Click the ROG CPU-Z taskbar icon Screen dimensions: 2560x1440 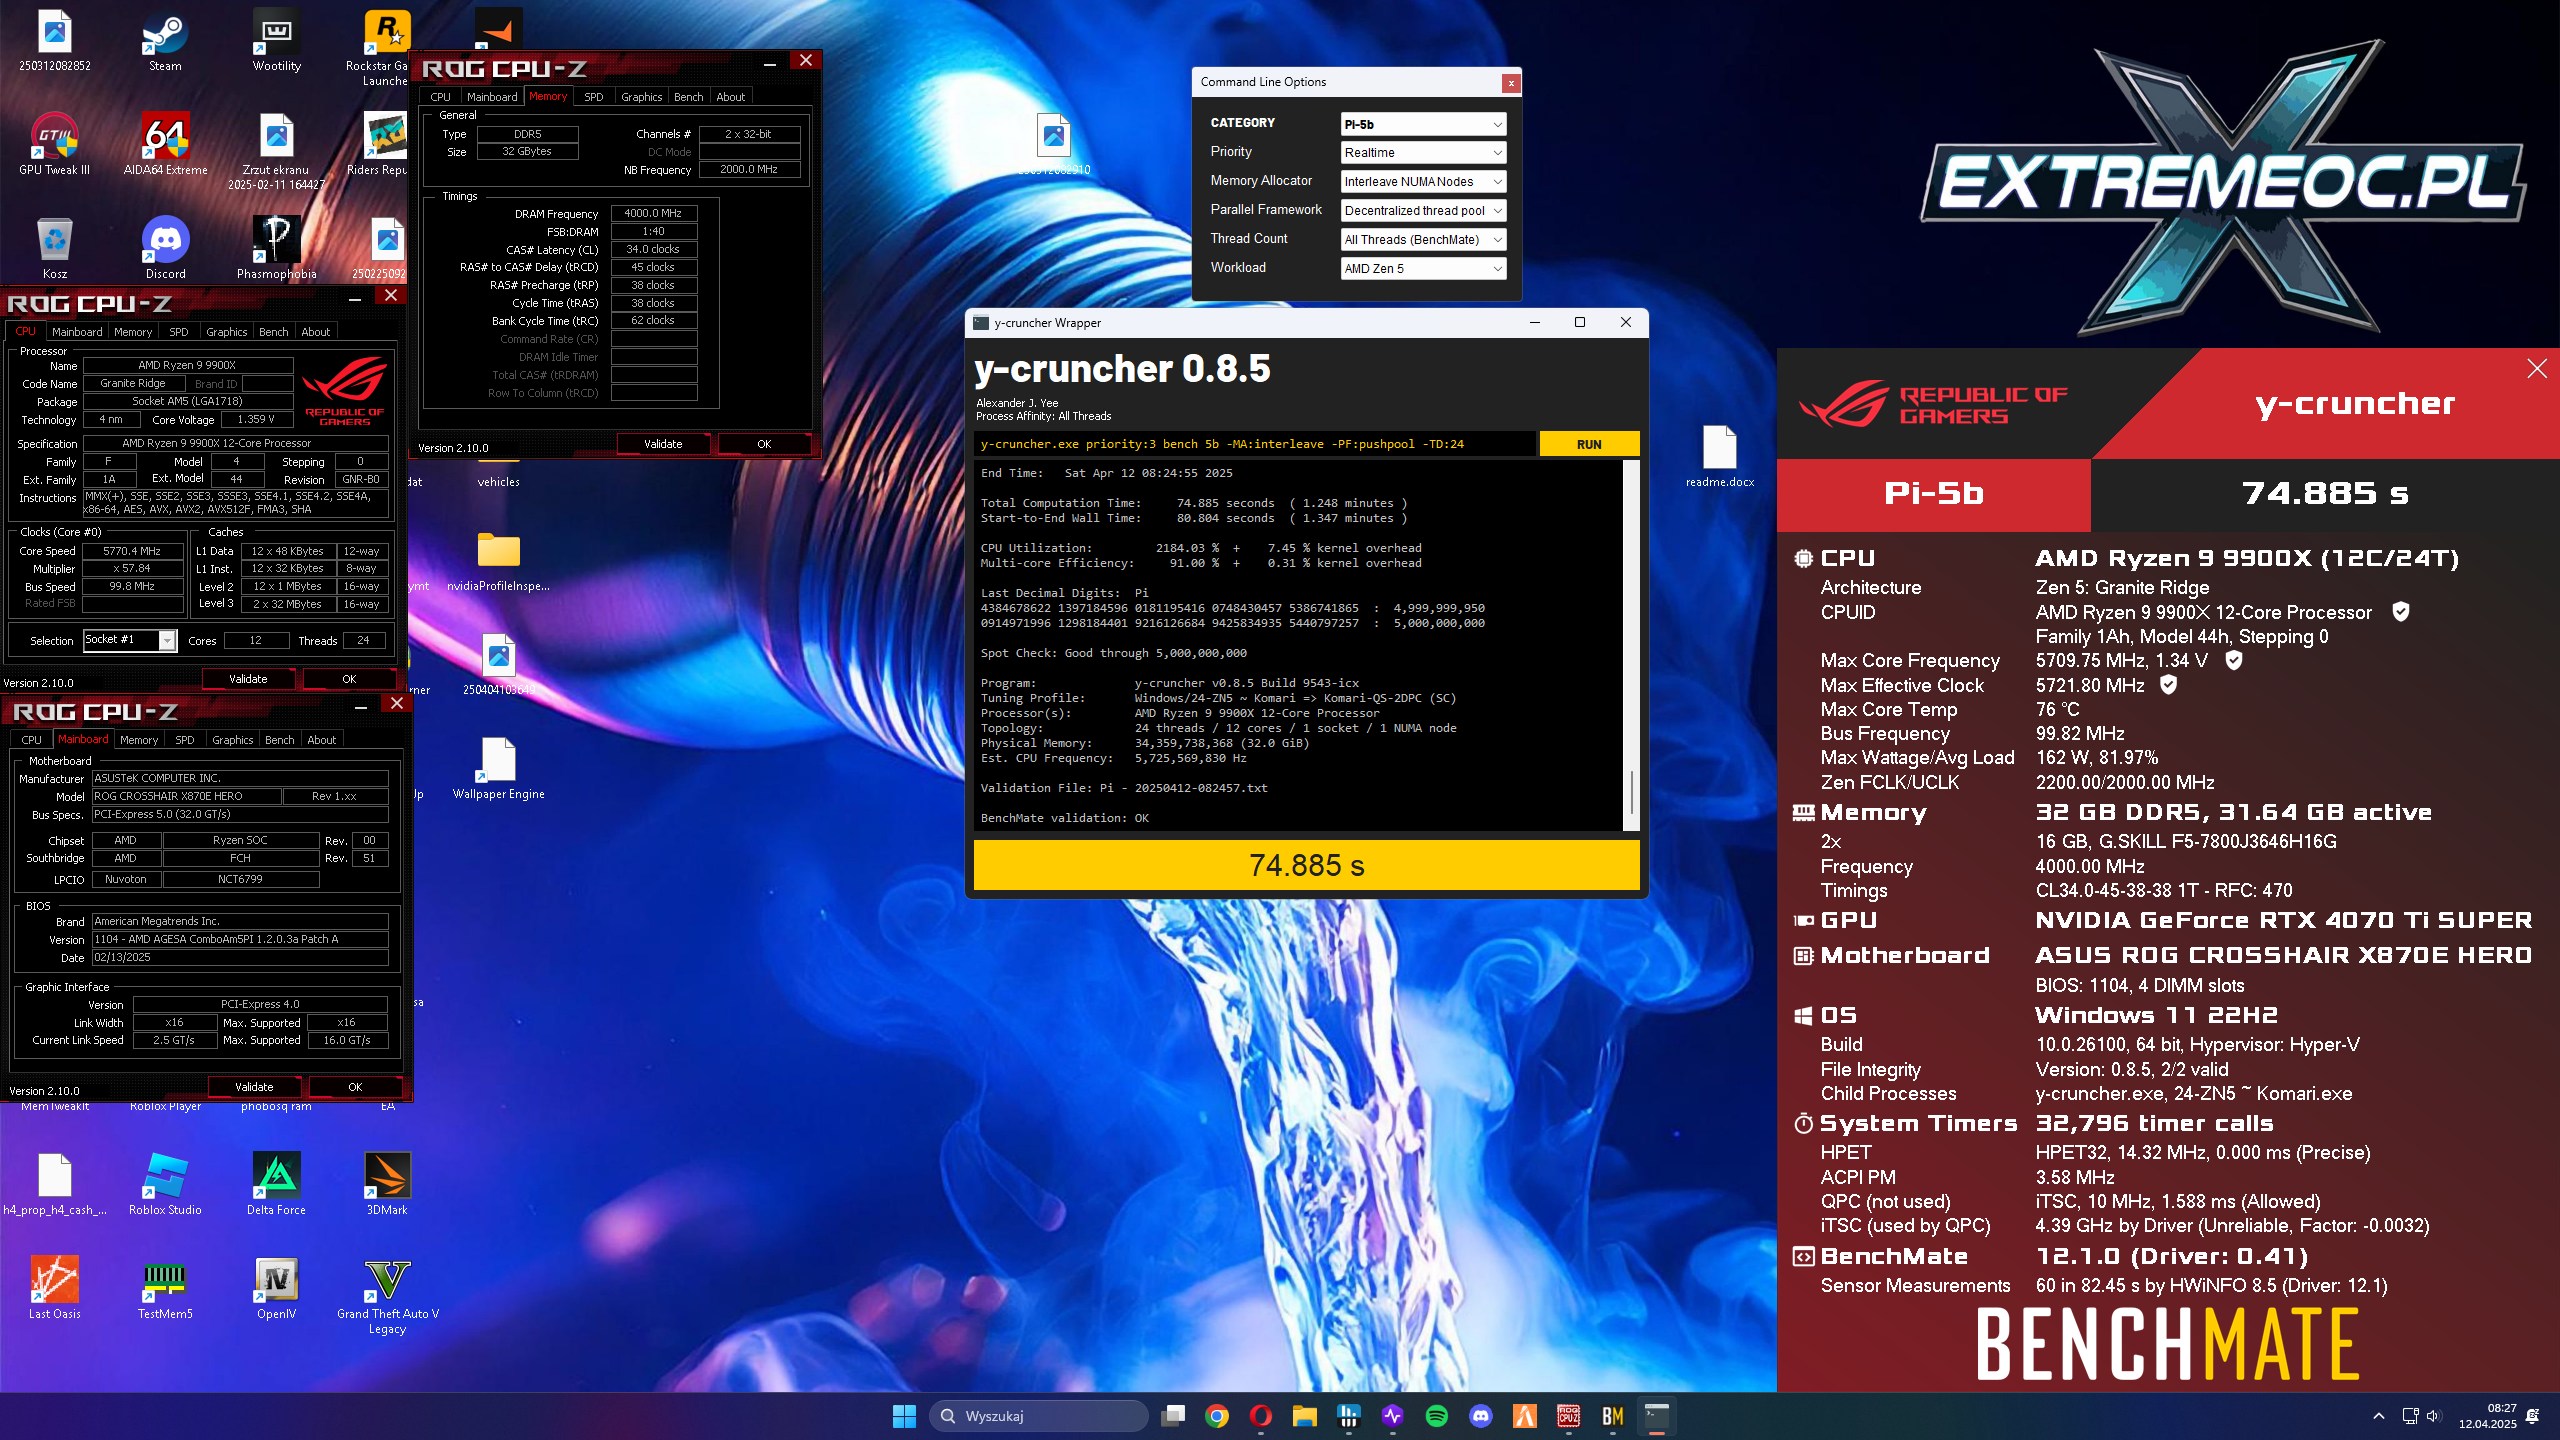1569,1416
